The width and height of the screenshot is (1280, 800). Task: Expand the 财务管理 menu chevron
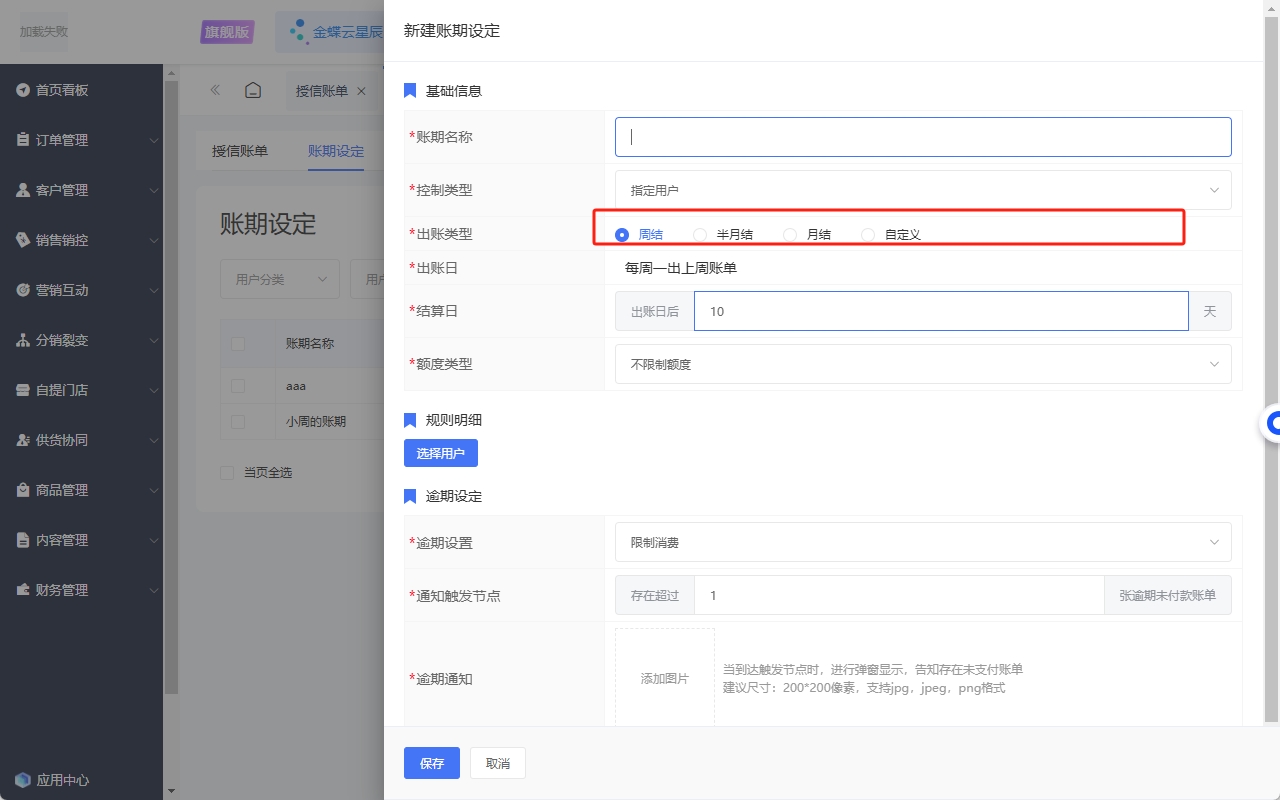[154, 590]
